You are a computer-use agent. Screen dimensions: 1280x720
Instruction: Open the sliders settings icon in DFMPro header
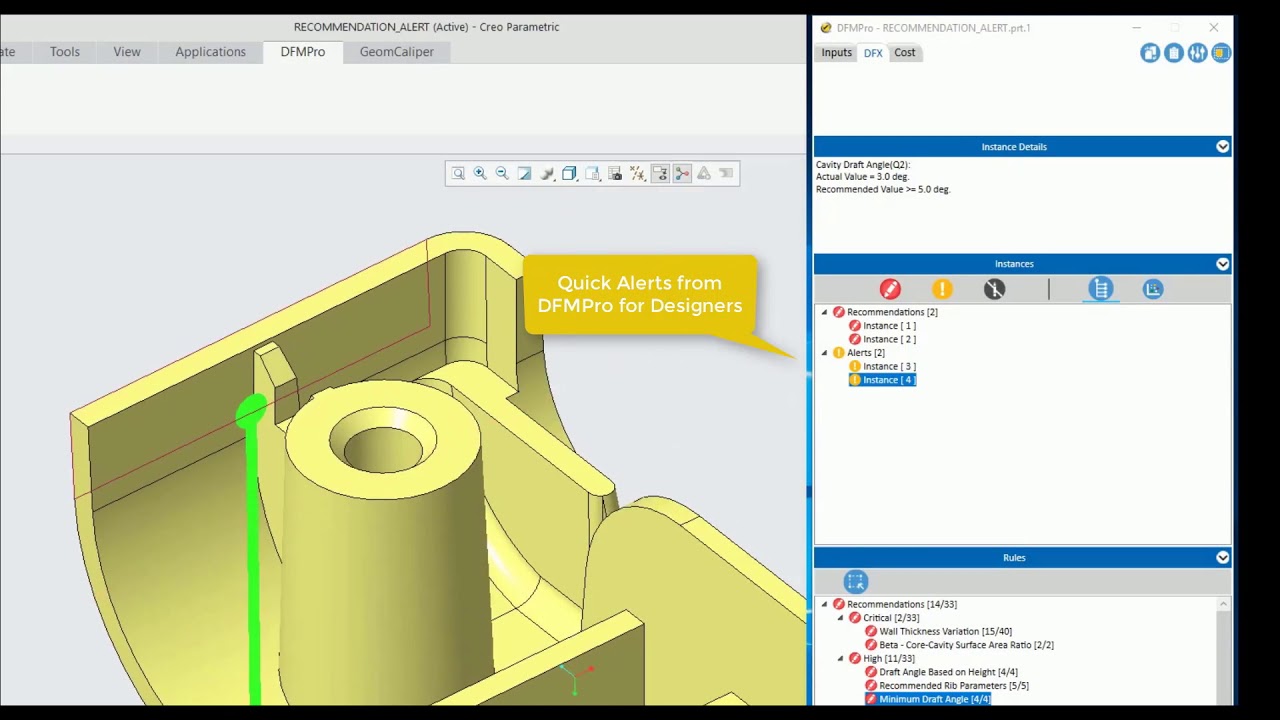click(1198, 53)
